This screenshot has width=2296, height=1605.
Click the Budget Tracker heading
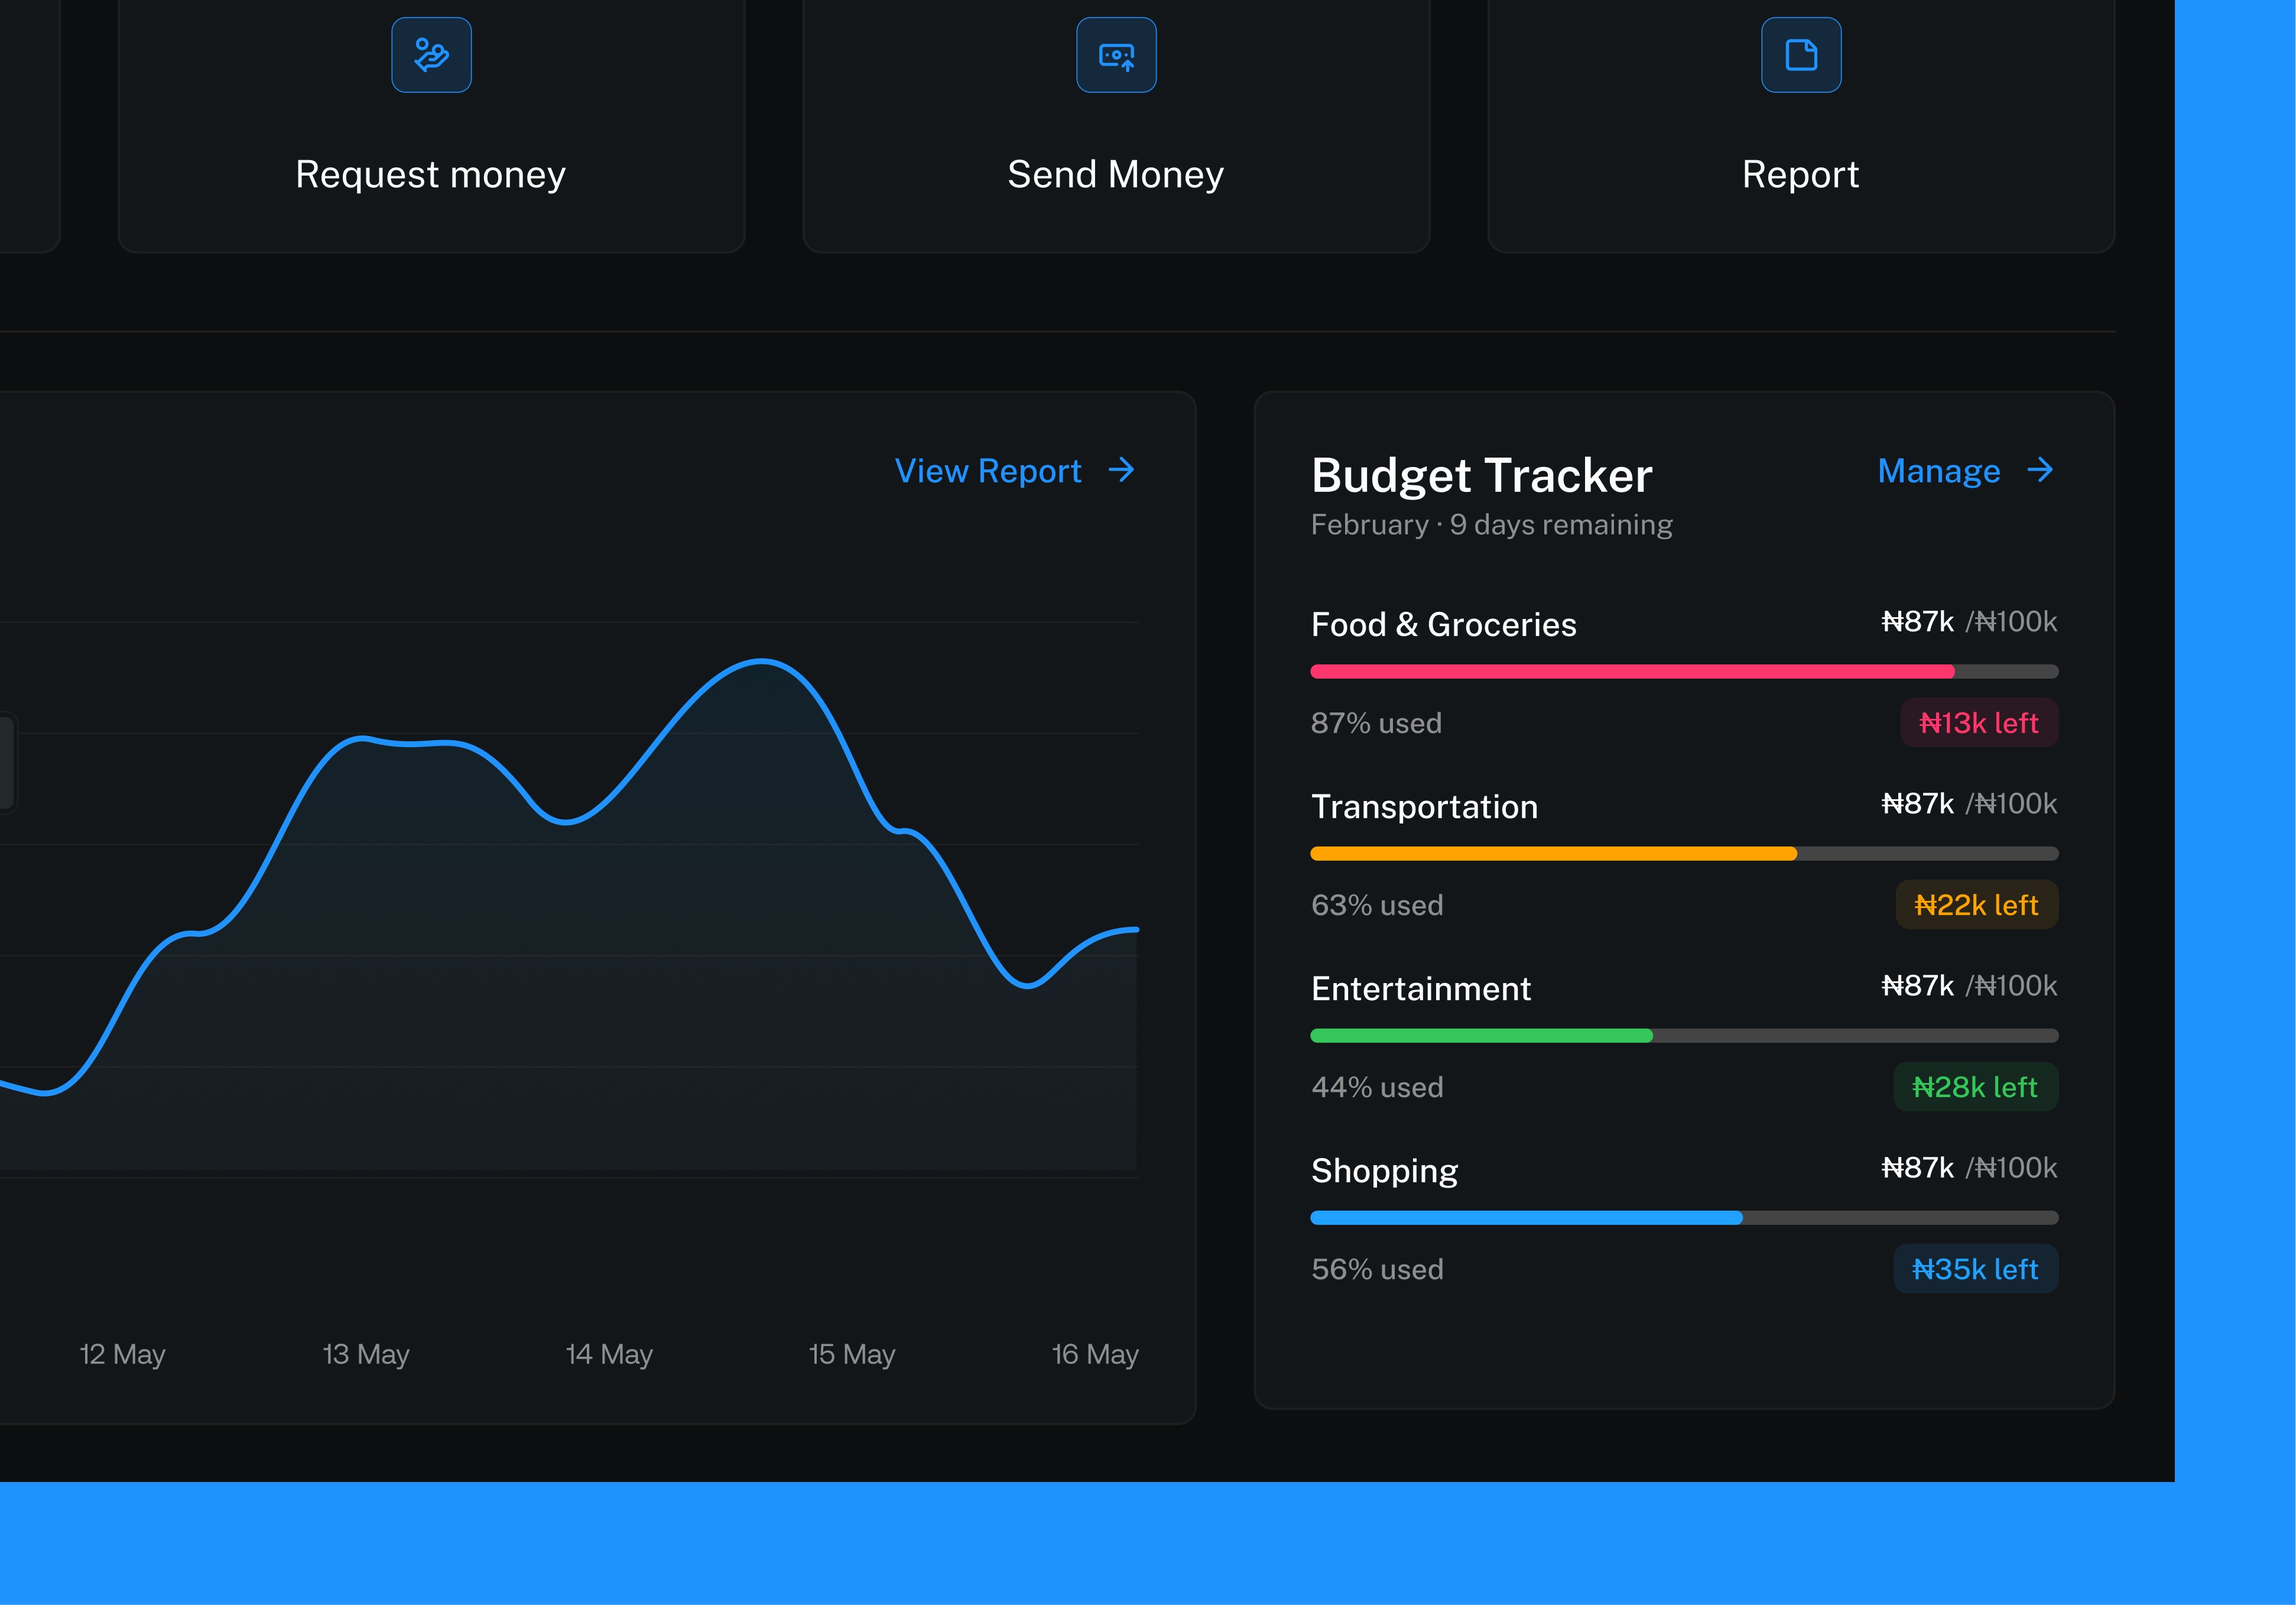click(1481, 476)
